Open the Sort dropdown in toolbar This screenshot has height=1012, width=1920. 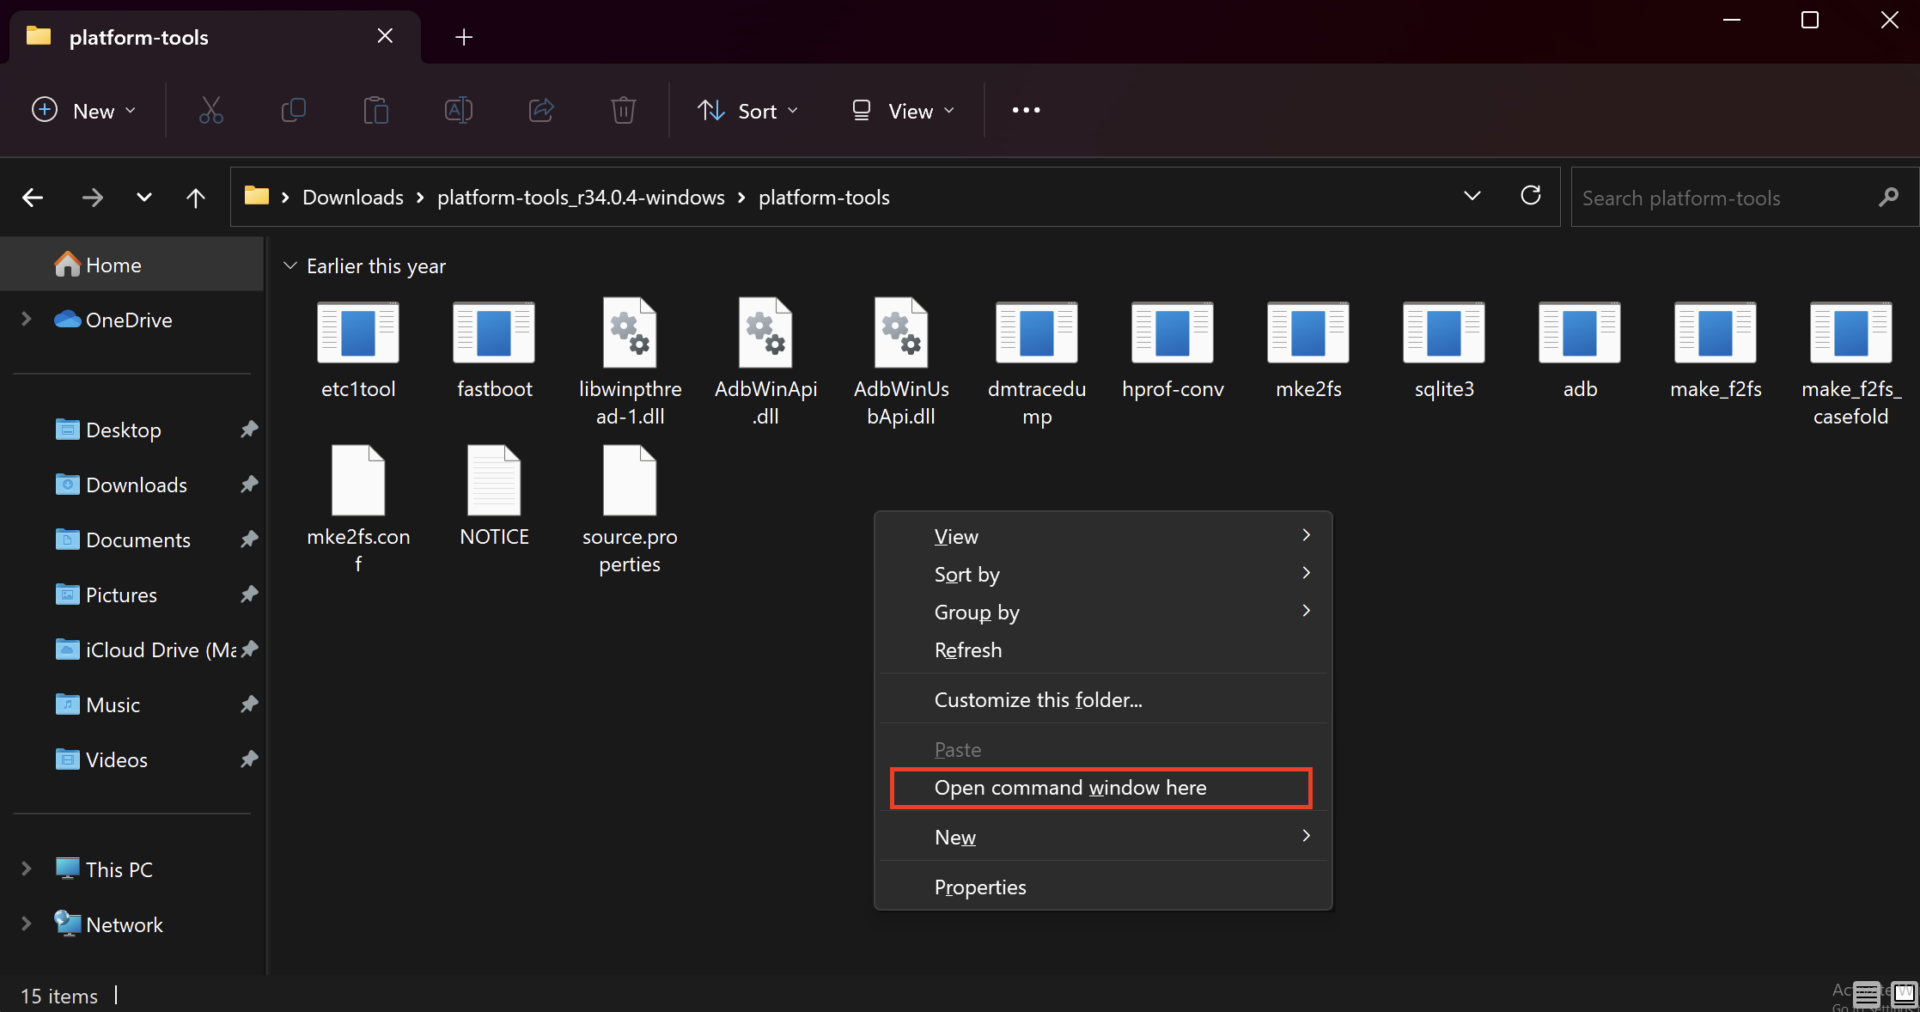pyautogui.click(x=748, y=111)
